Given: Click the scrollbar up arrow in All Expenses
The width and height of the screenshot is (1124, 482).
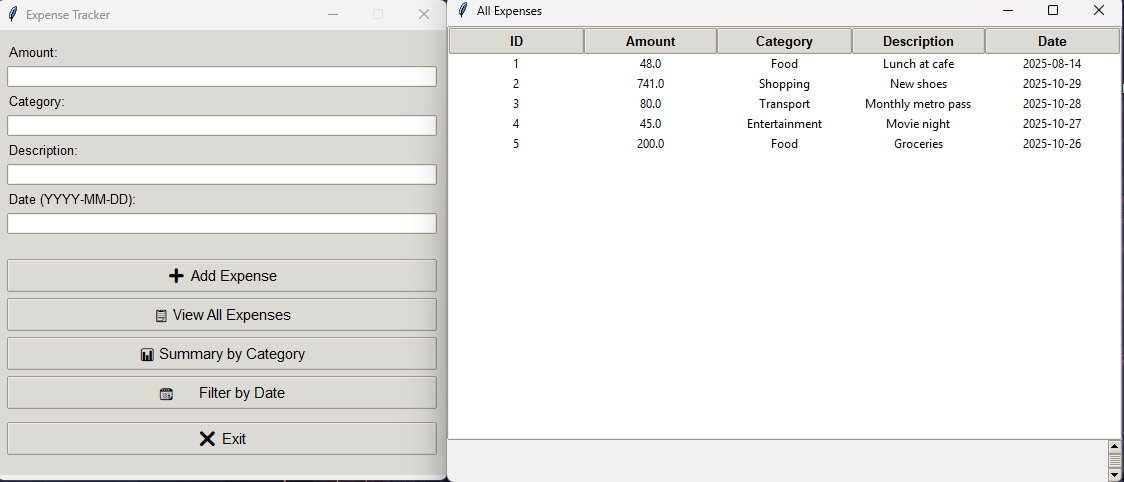Looking at the screenshot, I should (1115, 446).
